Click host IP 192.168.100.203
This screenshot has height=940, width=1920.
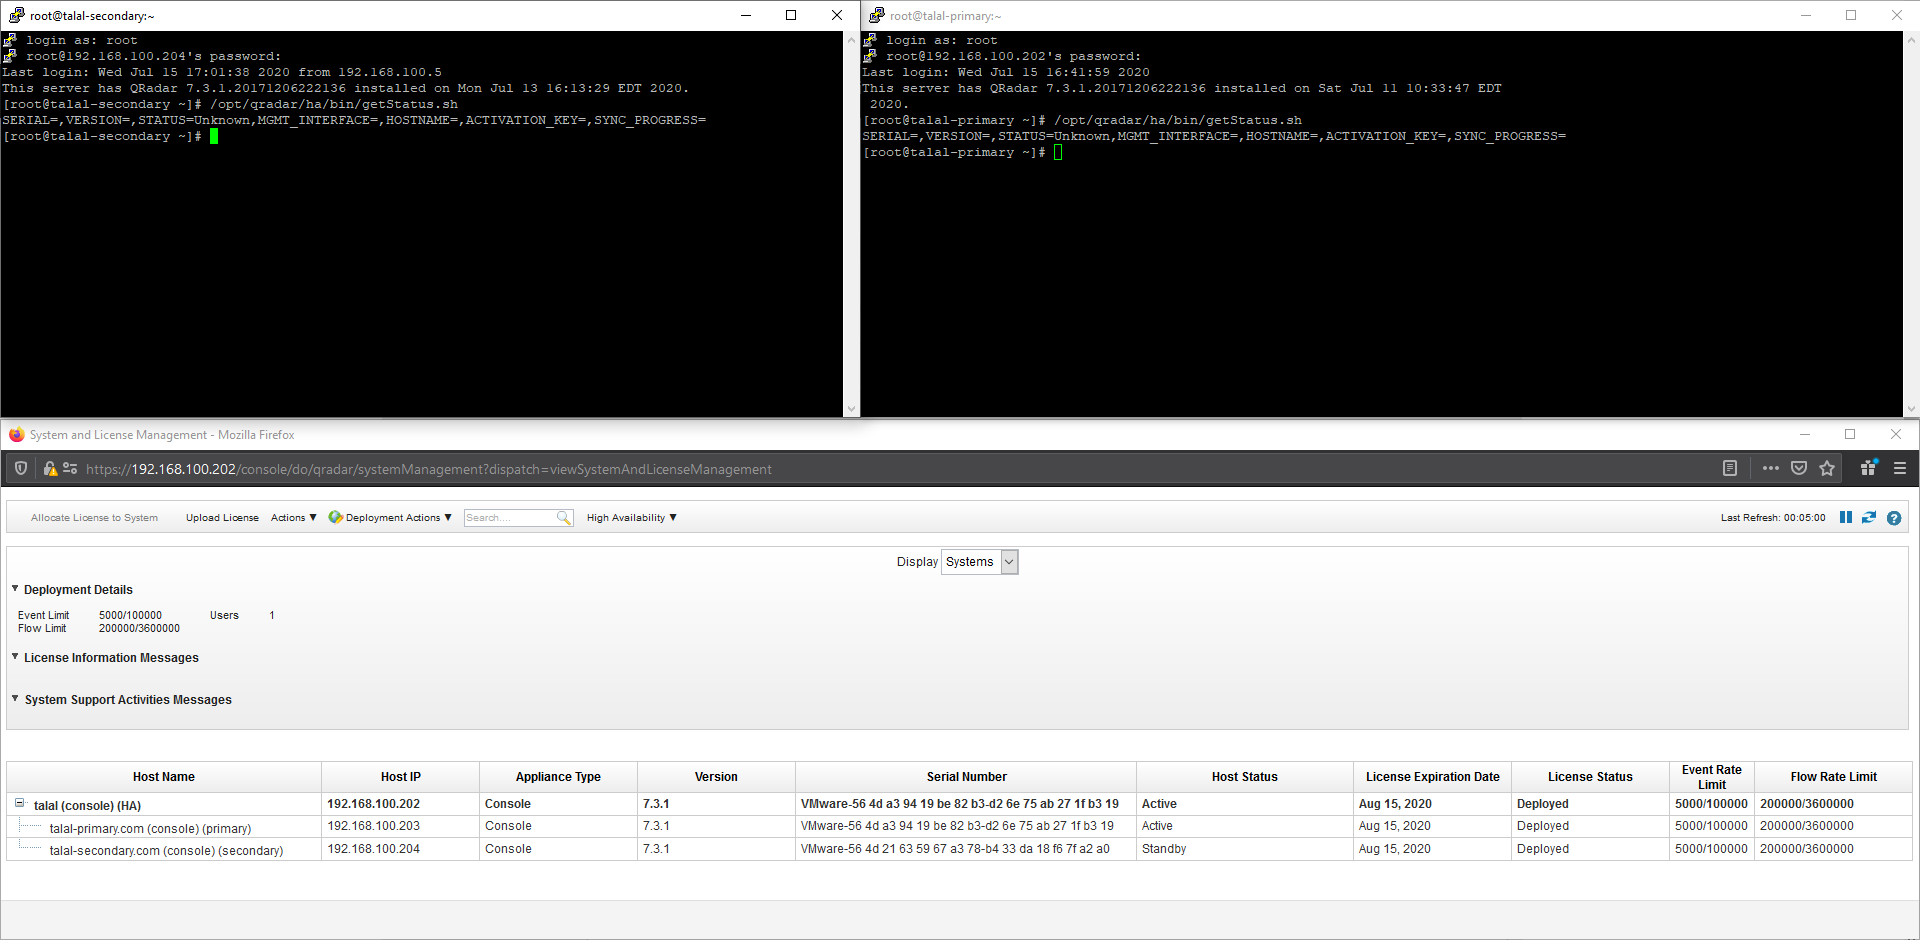point(374,826)
